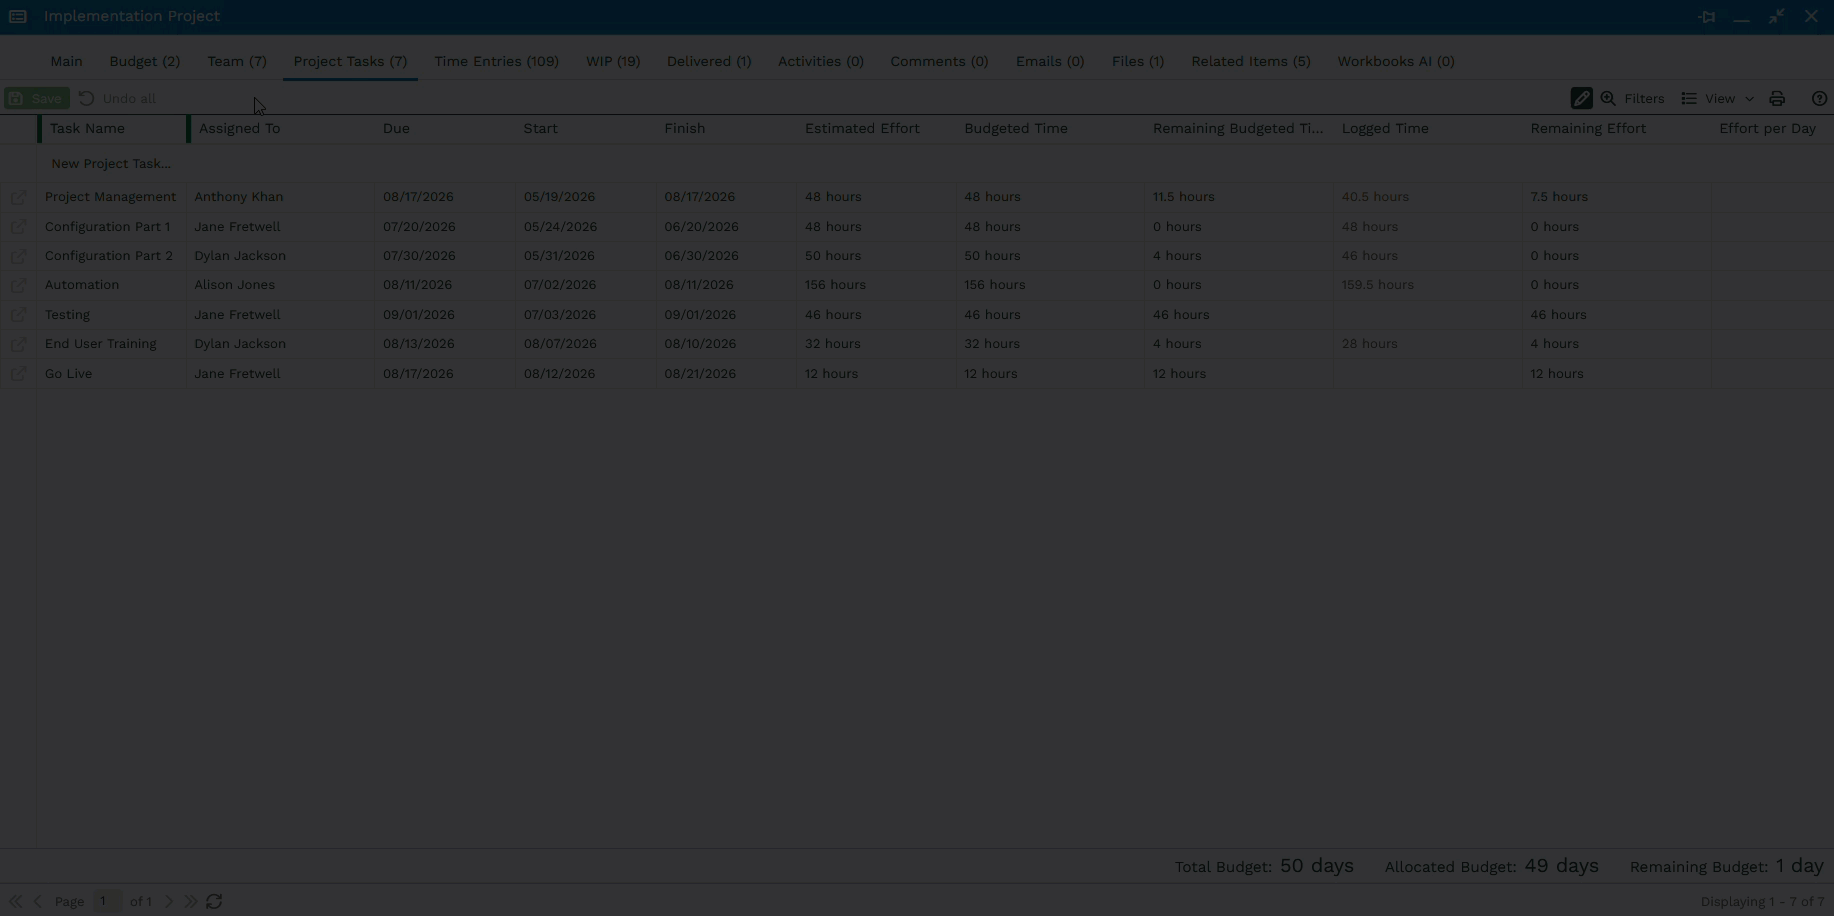Toggle the grid edit mode pencil icon
1834x916 pixels.
click(x=1581, y=98)
